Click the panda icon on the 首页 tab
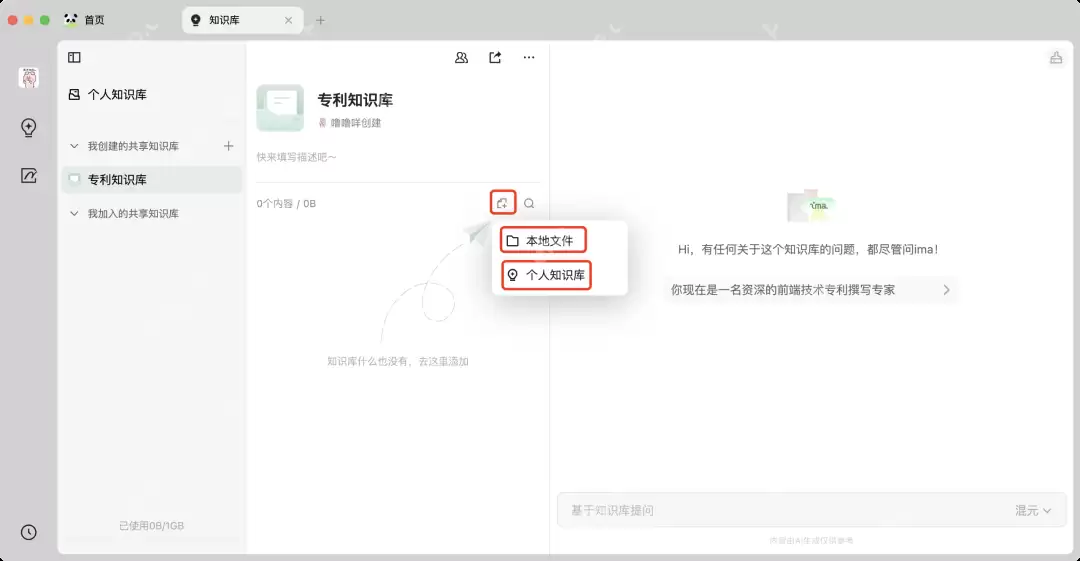 tap(70, 20)
